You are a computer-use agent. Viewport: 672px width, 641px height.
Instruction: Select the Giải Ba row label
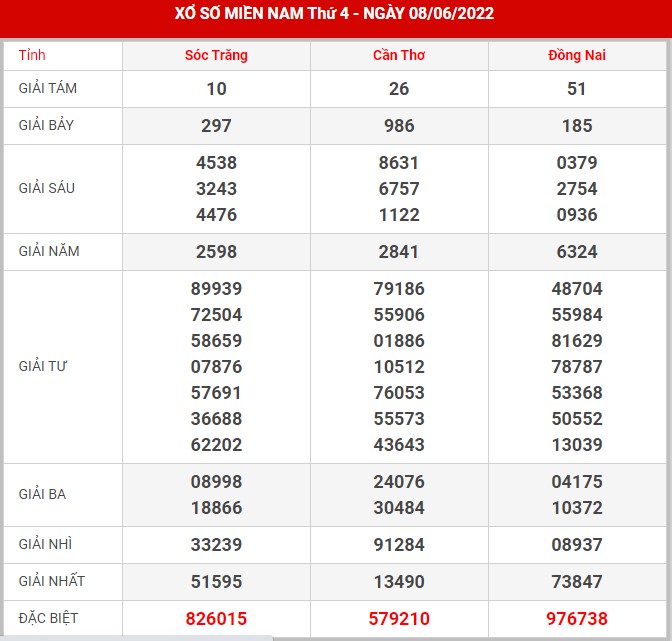pos(42,494)
